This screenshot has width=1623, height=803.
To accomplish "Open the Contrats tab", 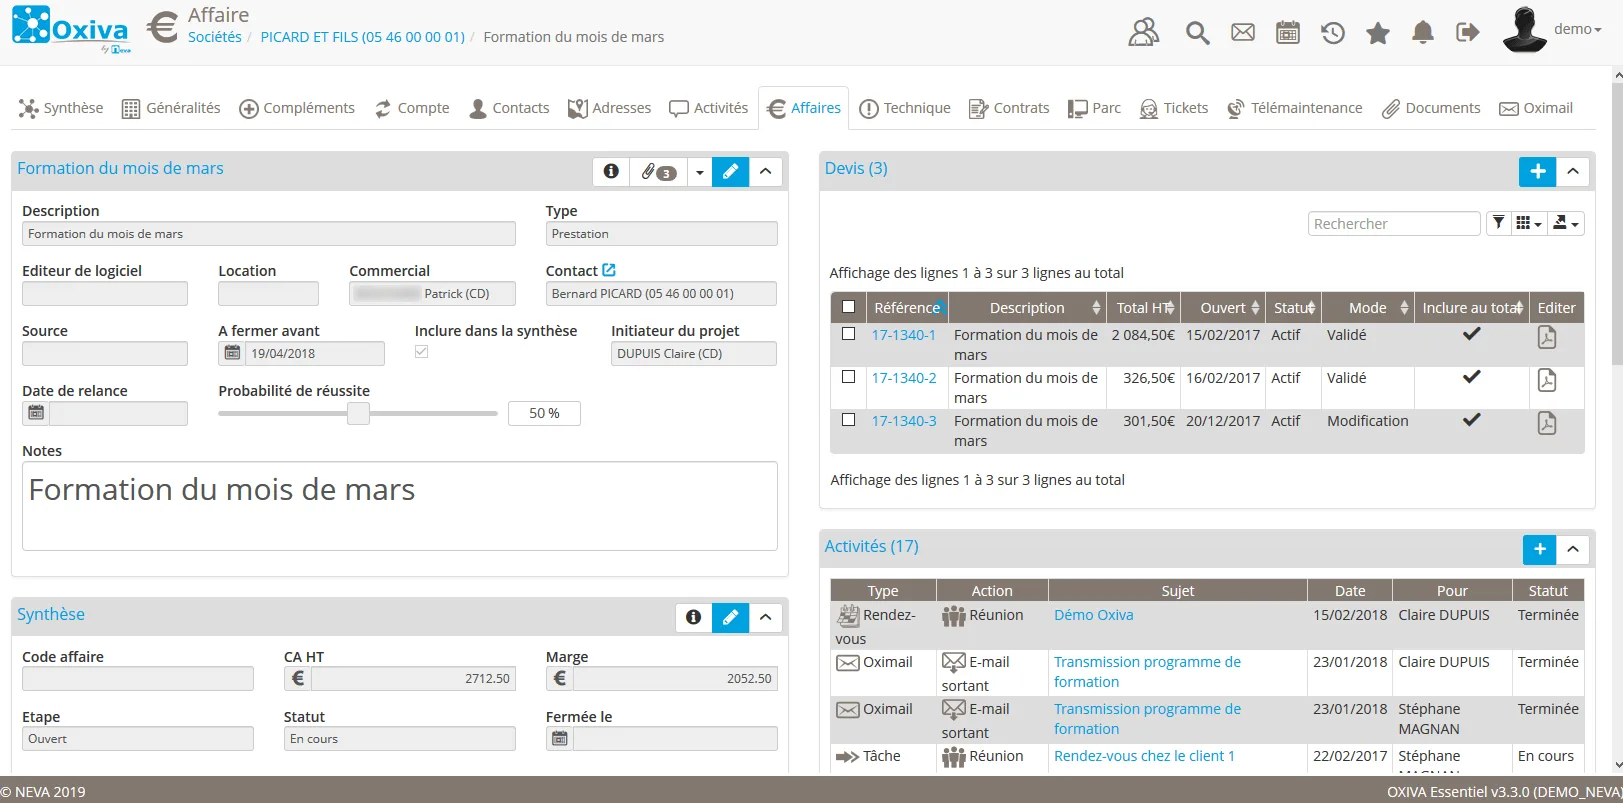I will (1009, 108).
